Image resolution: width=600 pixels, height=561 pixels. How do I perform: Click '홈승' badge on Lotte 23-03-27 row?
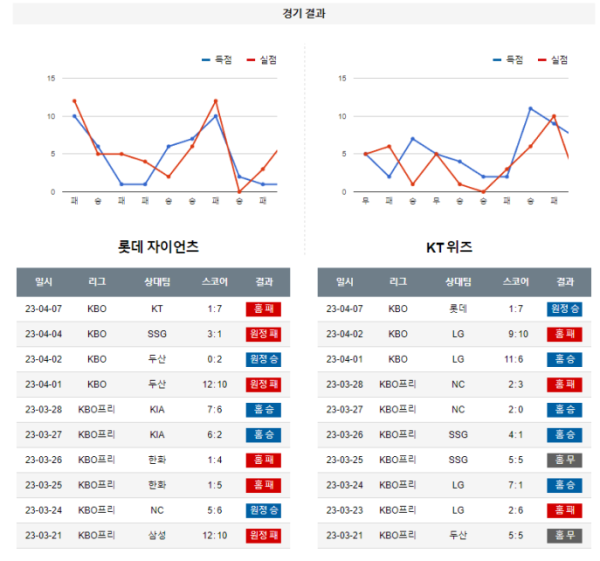tap(263, 435)
